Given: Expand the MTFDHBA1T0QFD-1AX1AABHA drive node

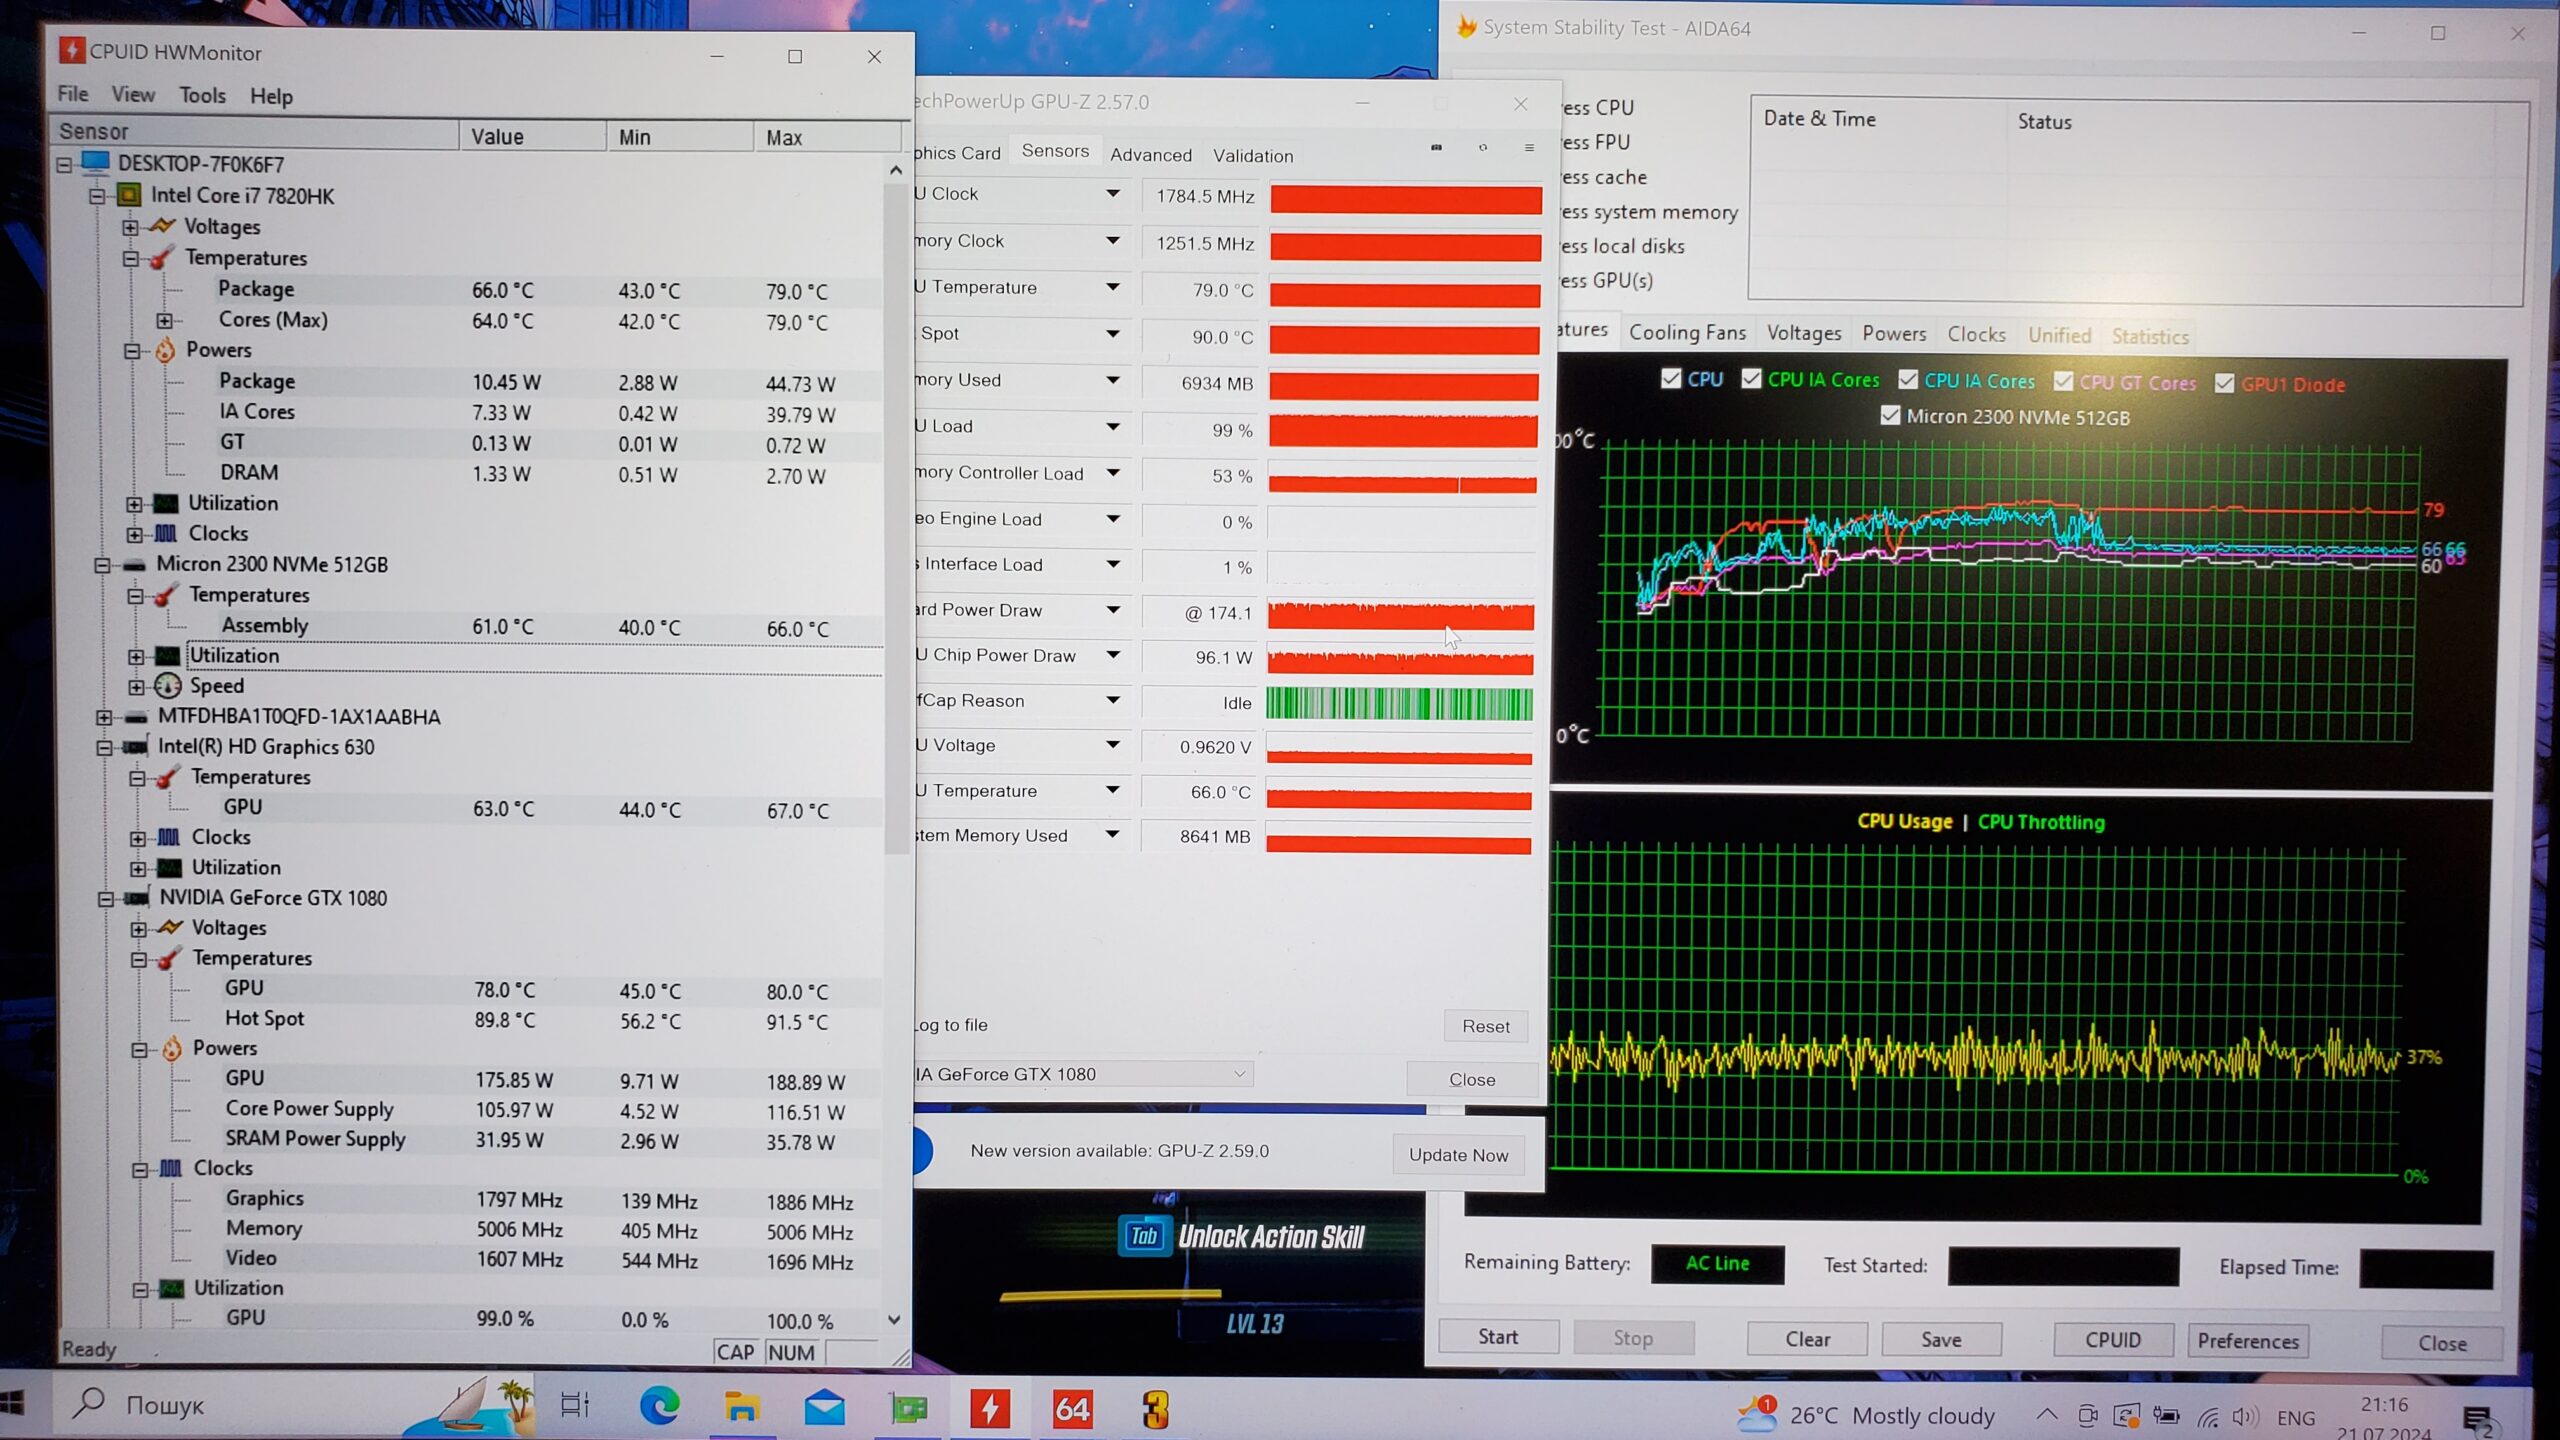Looking at the screenshot, I should click(x=104, y=717).
